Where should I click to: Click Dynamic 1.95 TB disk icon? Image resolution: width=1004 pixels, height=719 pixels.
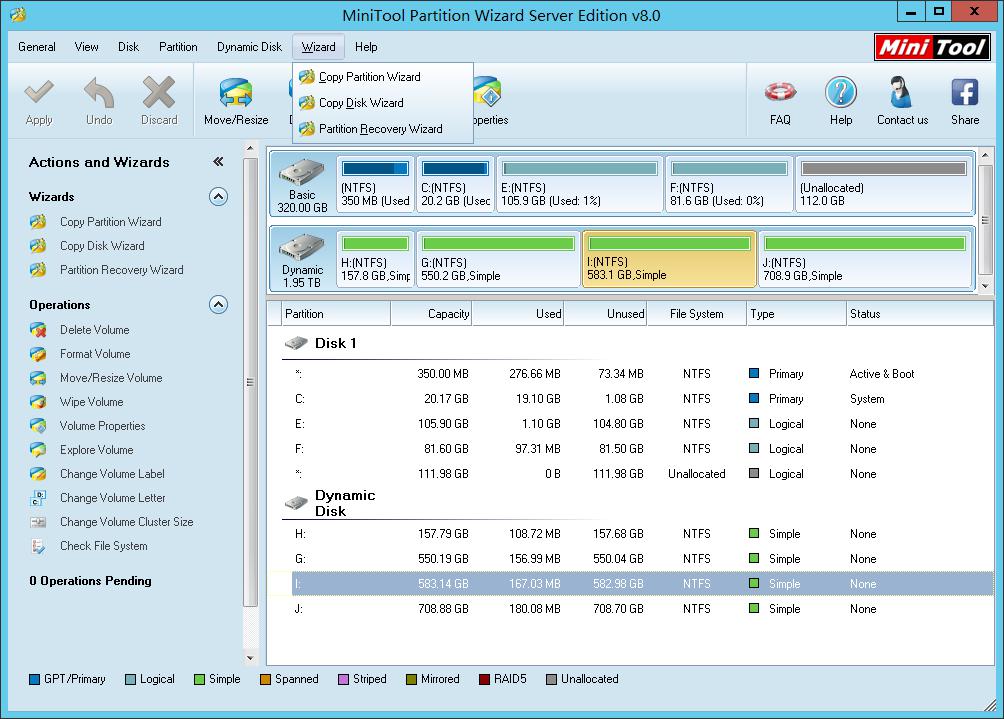[x=302, y=248]
